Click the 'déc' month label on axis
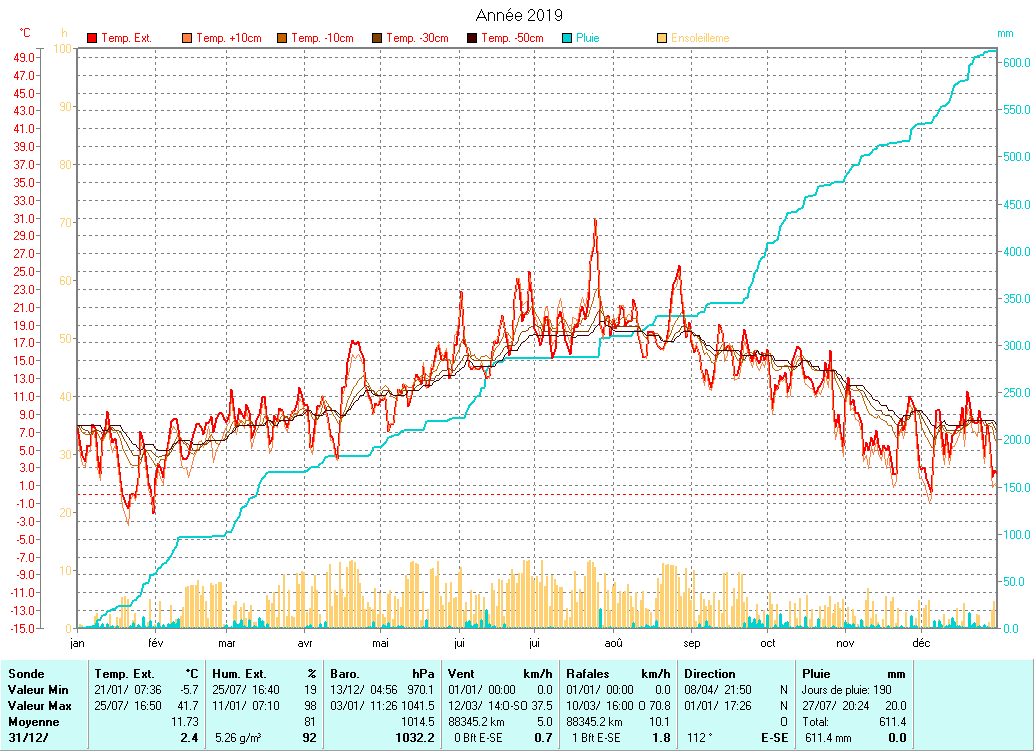The image size is (1034, 751). (921, 643)
